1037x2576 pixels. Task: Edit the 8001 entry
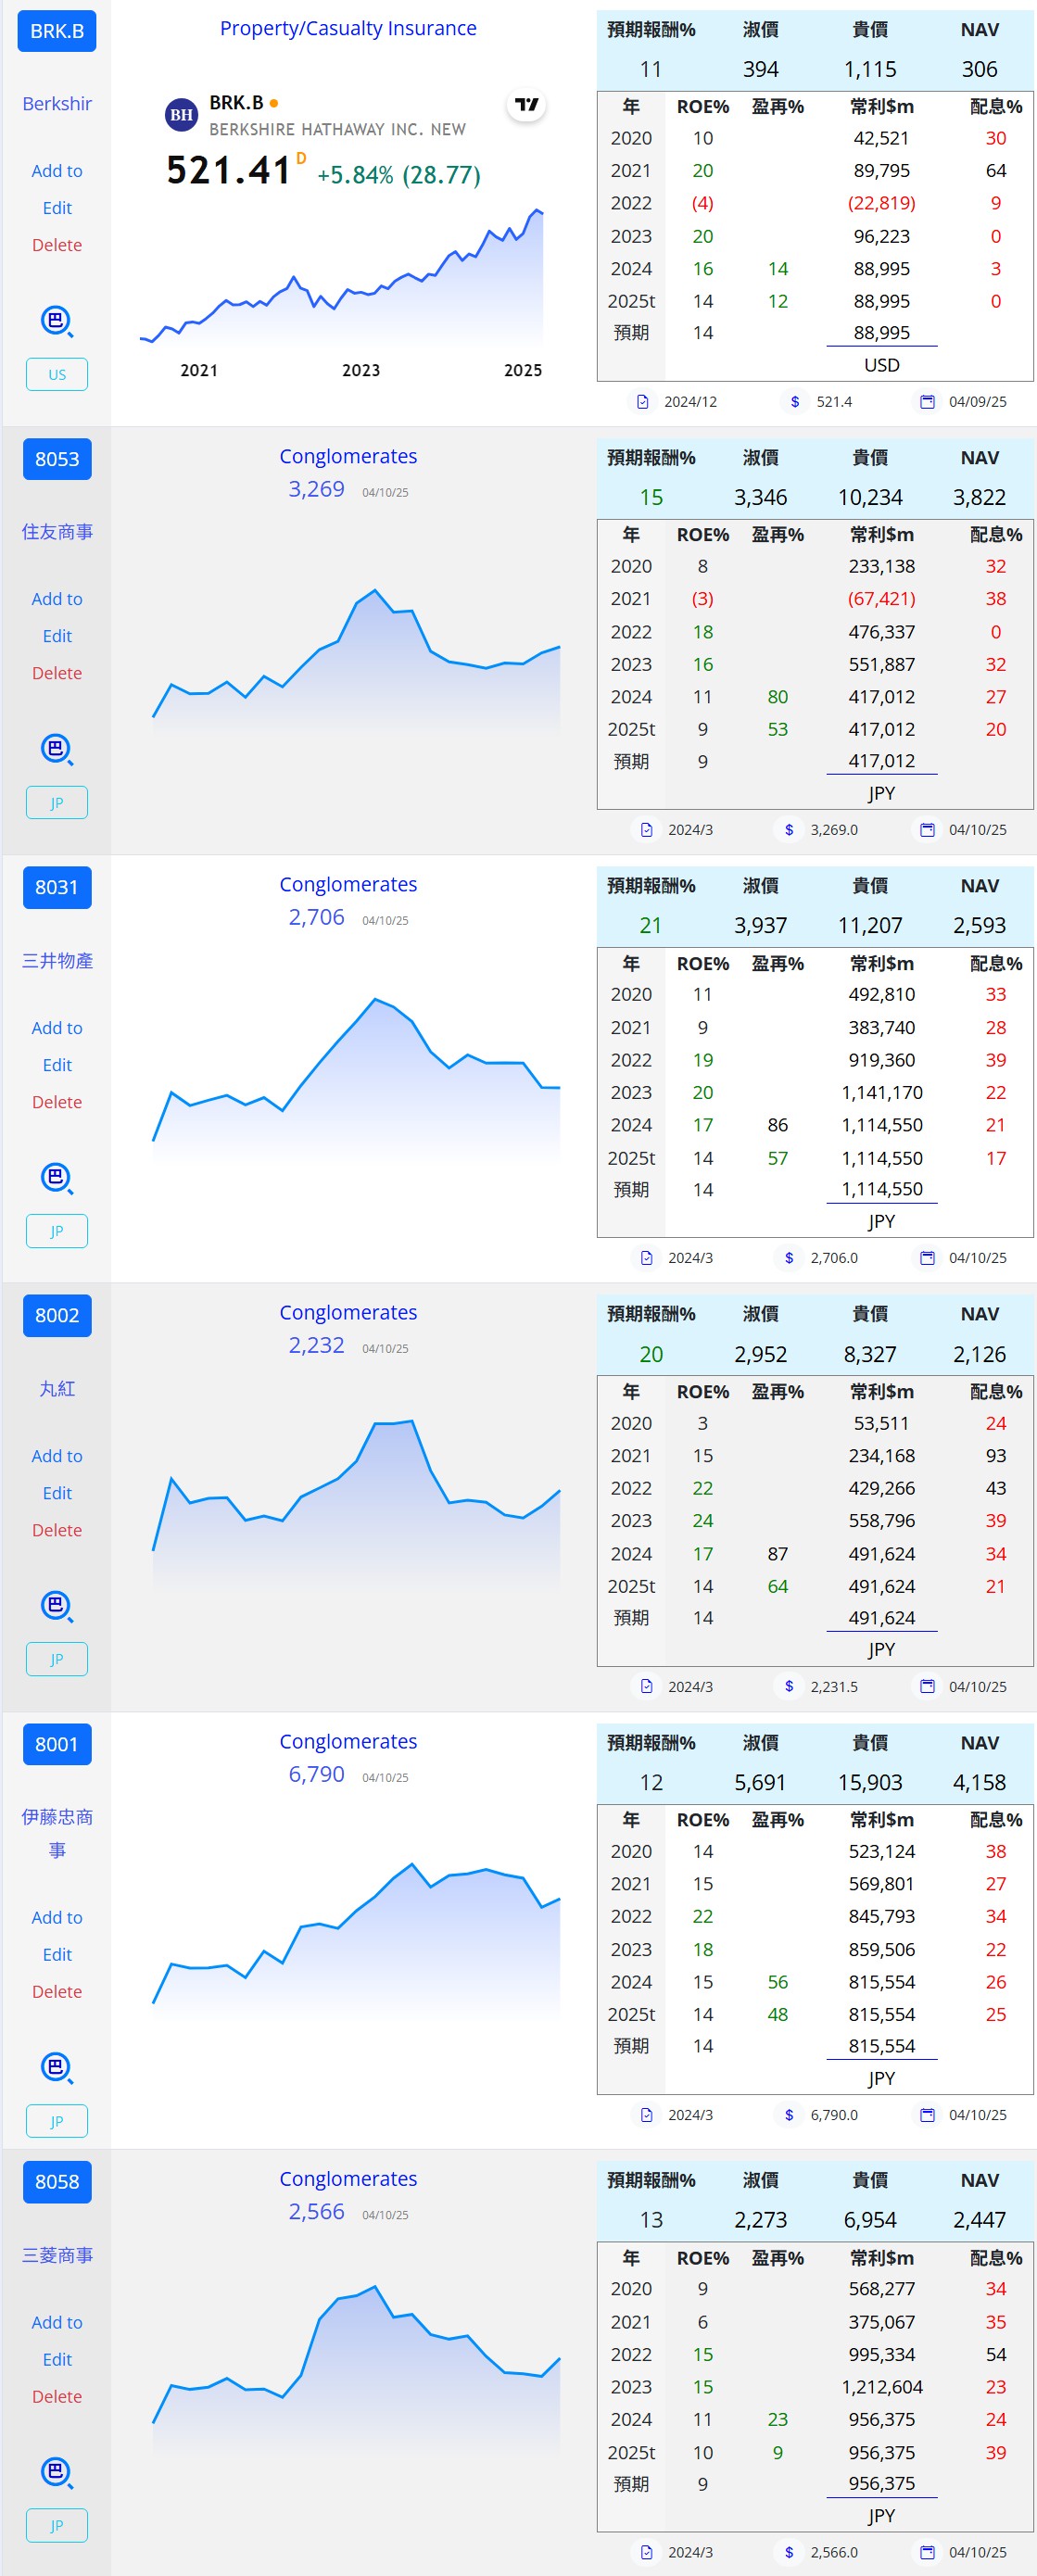(57, 1954)
